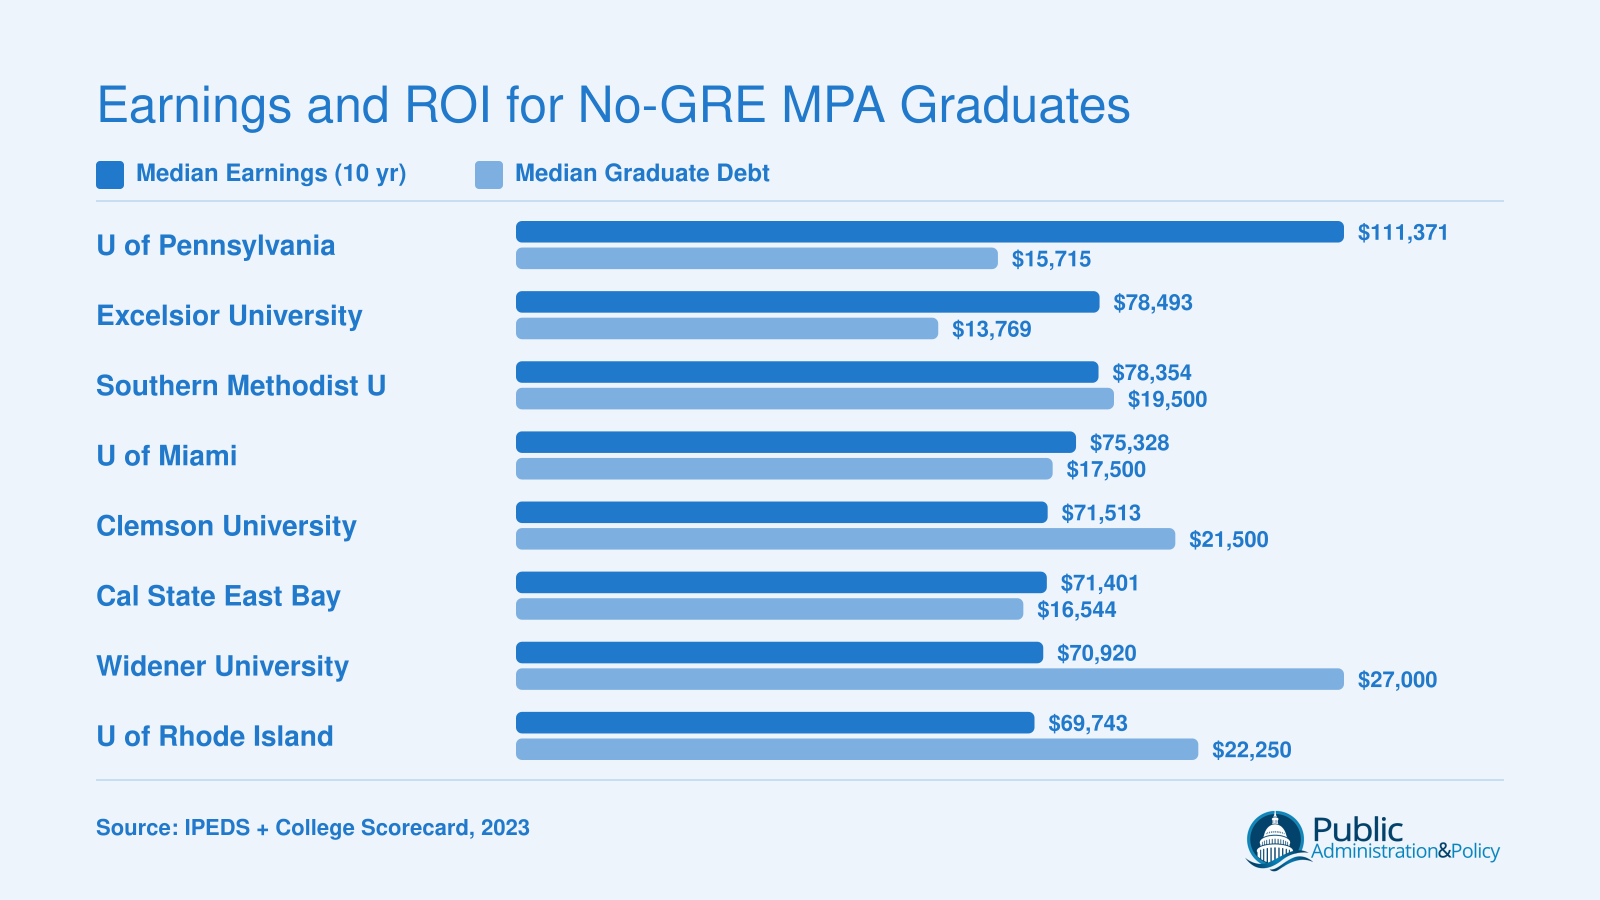Select the Median Earnings (10 yr) legend label
The width and height of the screenshot is (1600, 900).
[271, 173]
